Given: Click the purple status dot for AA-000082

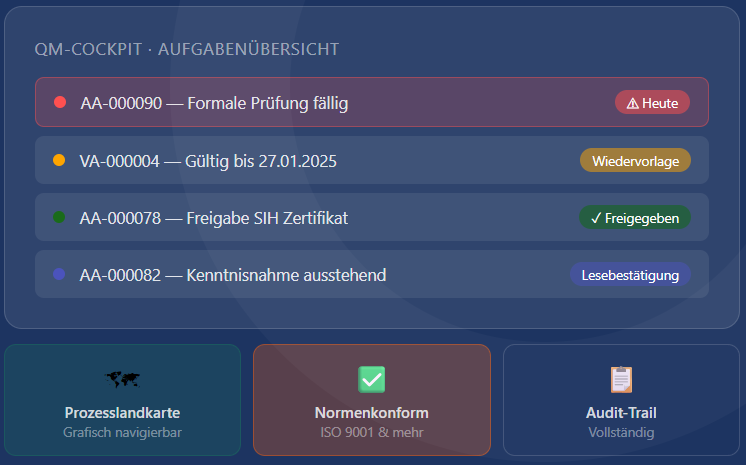Looking at the screenshot, I should (59, 275).
